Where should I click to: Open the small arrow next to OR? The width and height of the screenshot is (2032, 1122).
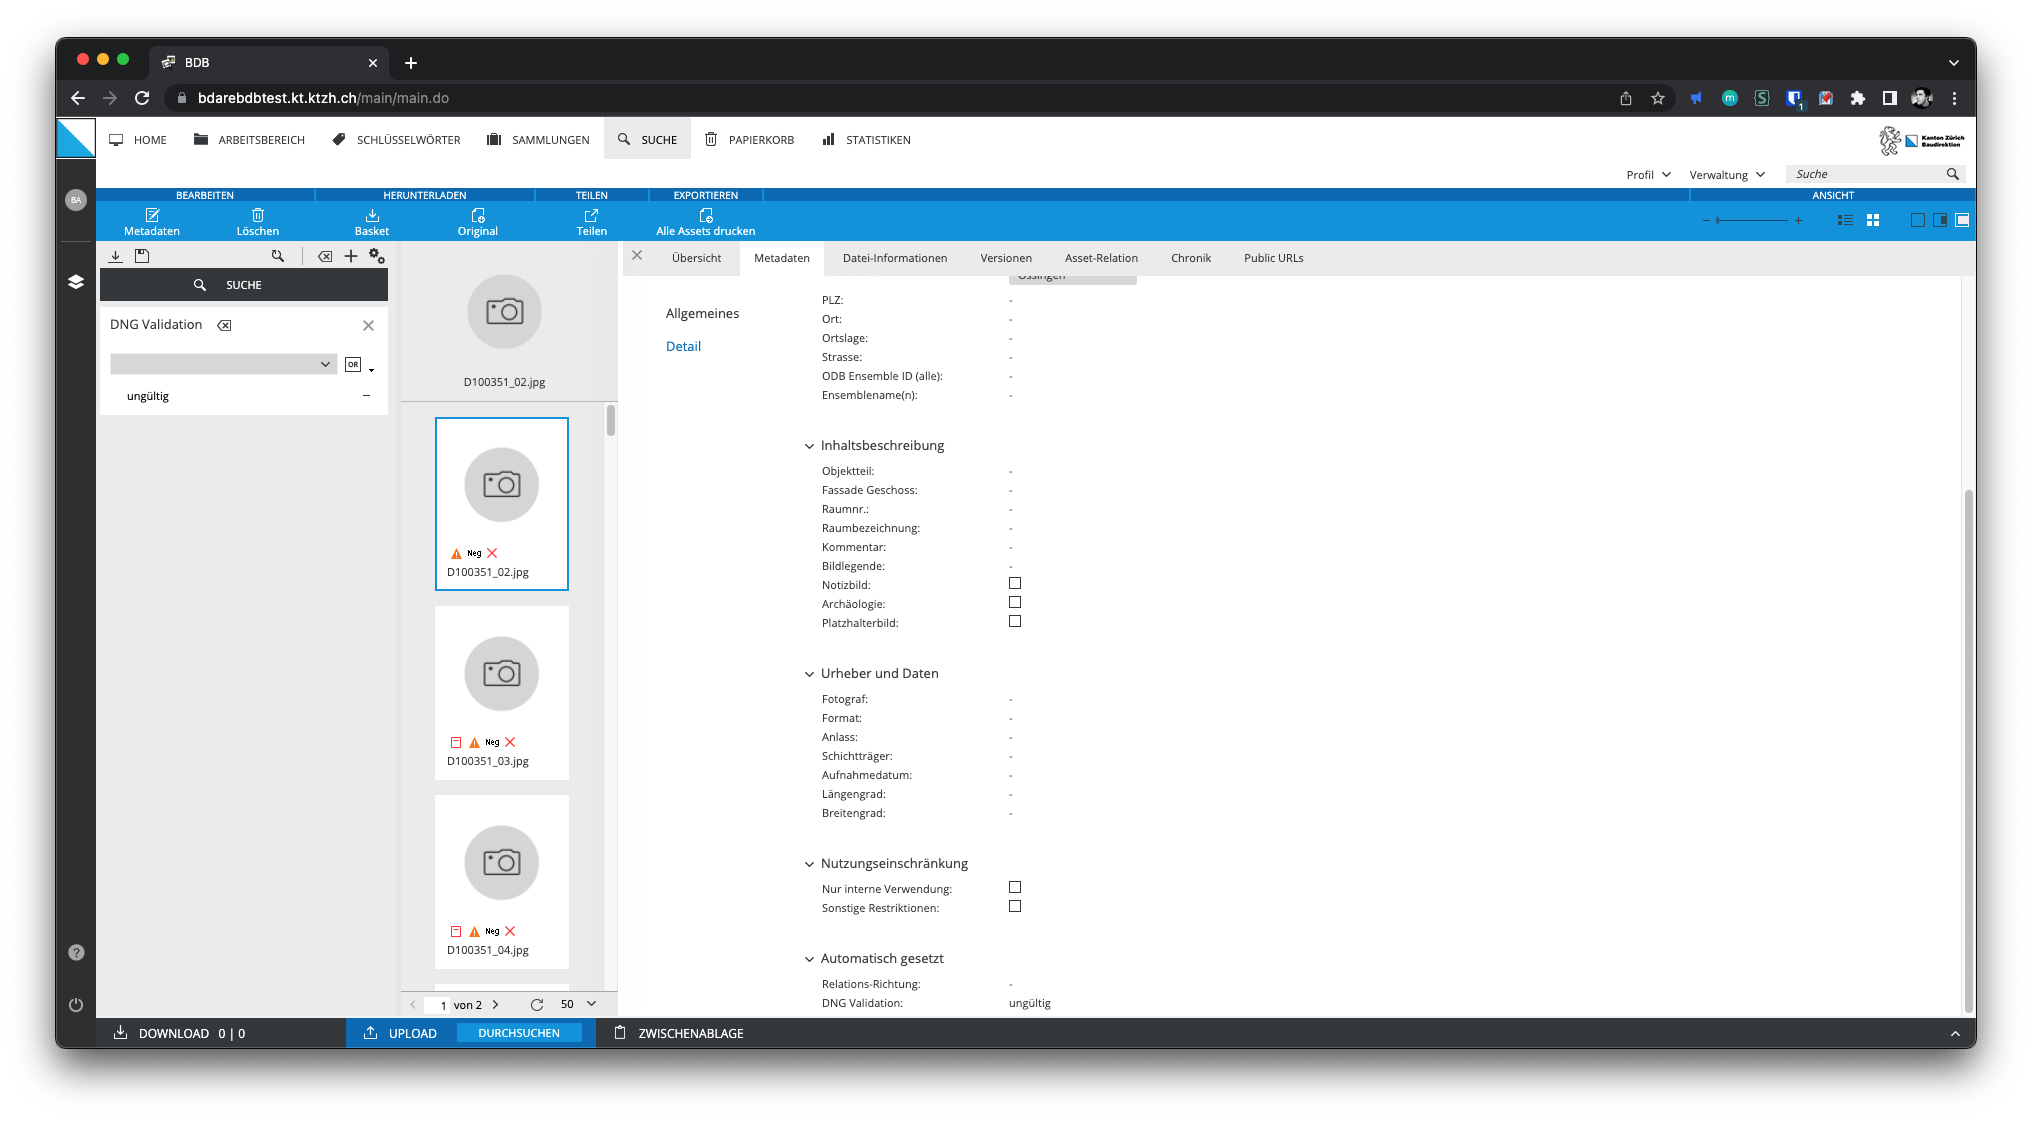372,370
